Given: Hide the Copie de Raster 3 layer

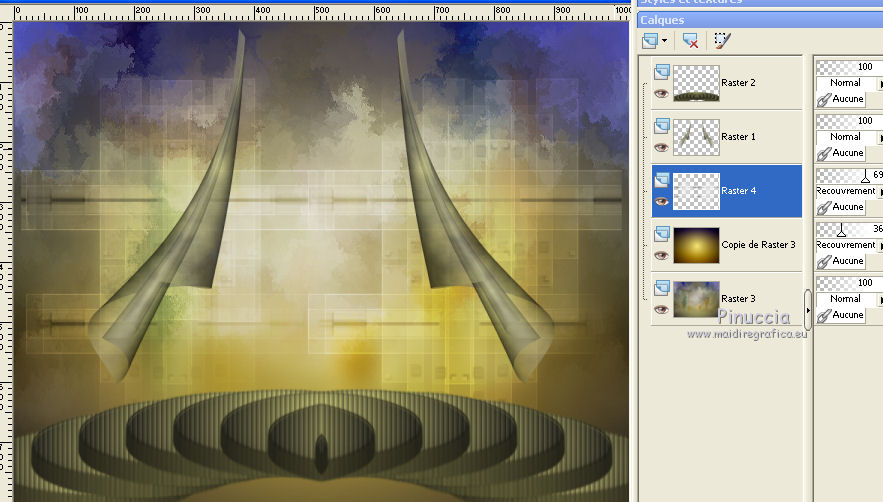Looking at the screenshot, I should pyautogui.click(x=662, y=256).
